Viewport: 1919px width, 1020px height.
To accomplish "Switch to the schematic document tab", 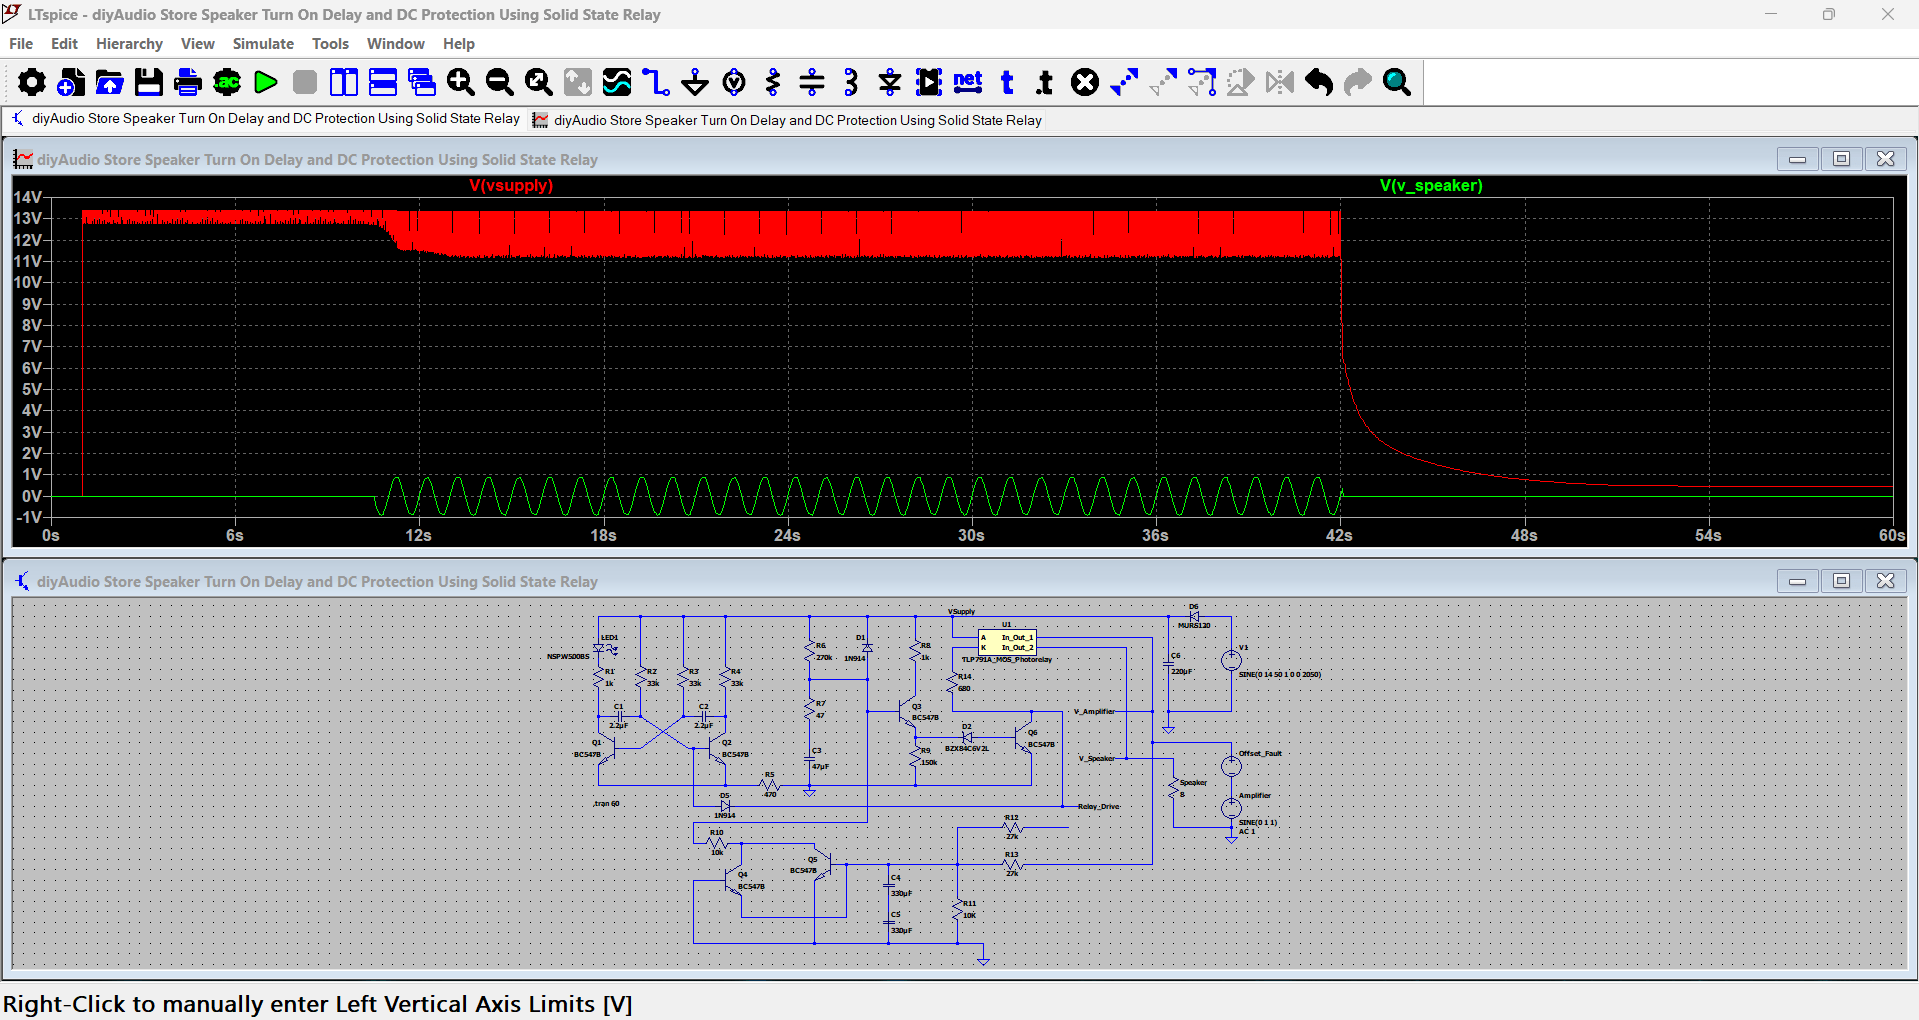I will [265, 119].
